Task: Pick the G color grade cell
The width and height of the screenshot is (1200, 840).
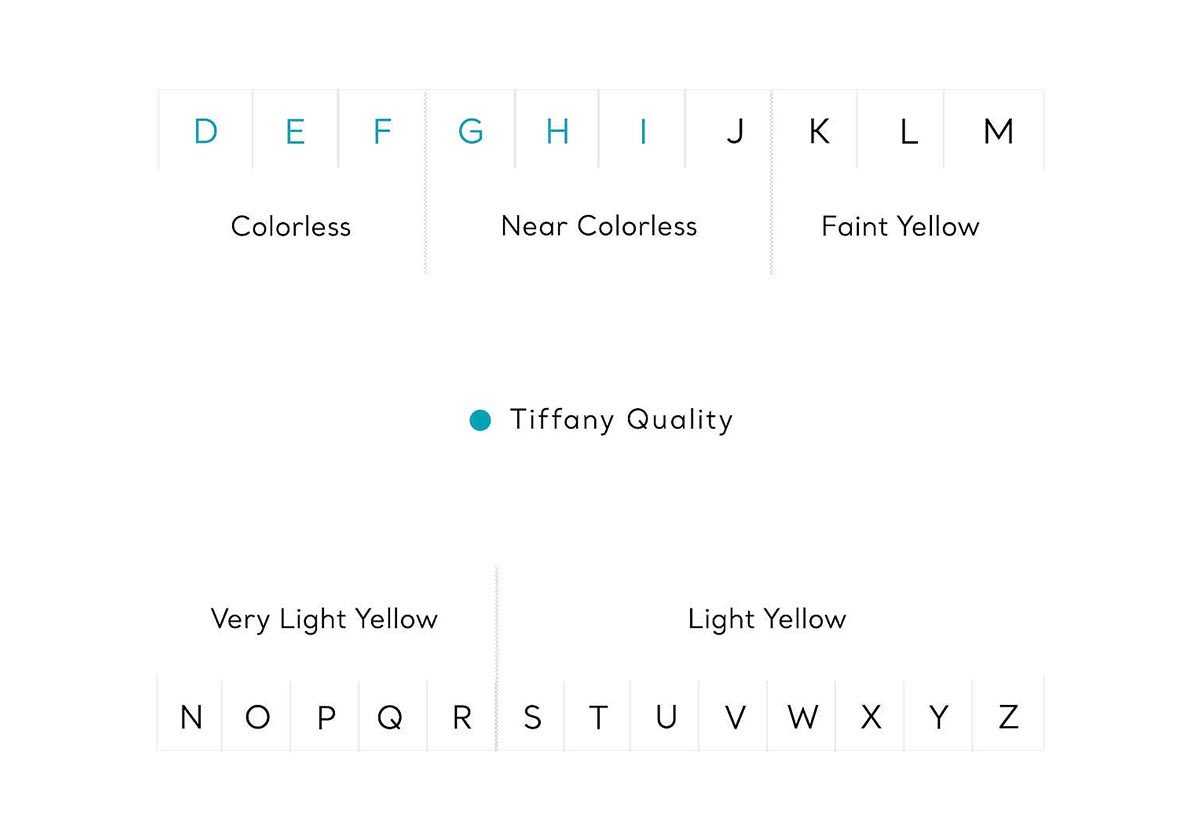Action: click(470, 130)
